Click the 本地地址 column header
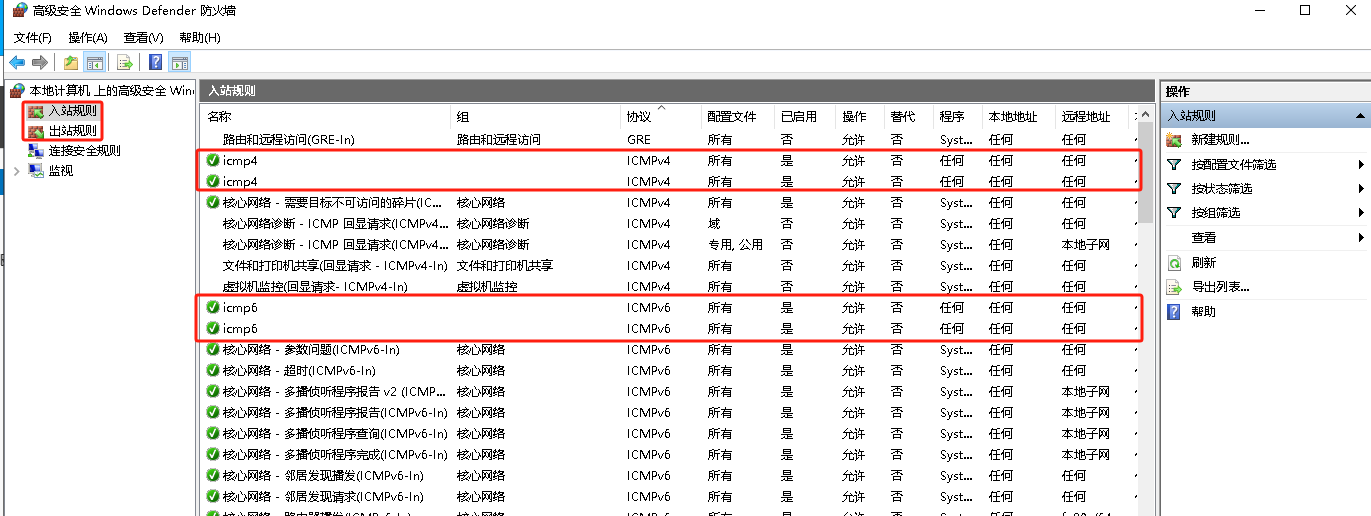The image size is (1371, 516). pos(1018,117)
